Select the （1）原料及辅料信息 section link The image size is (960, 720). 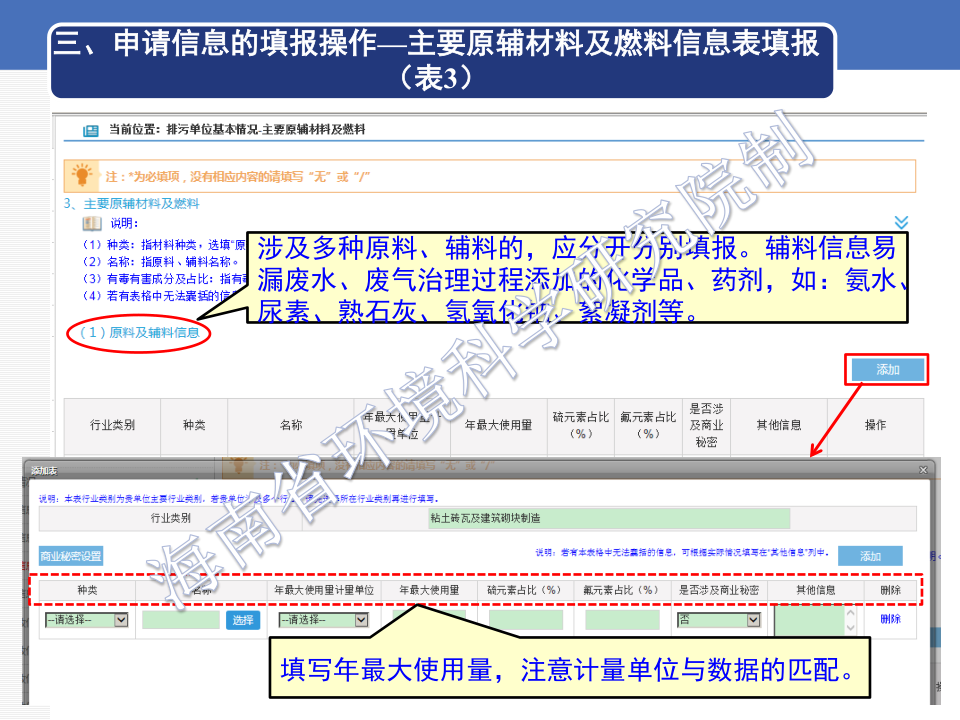tap(139, 332)
